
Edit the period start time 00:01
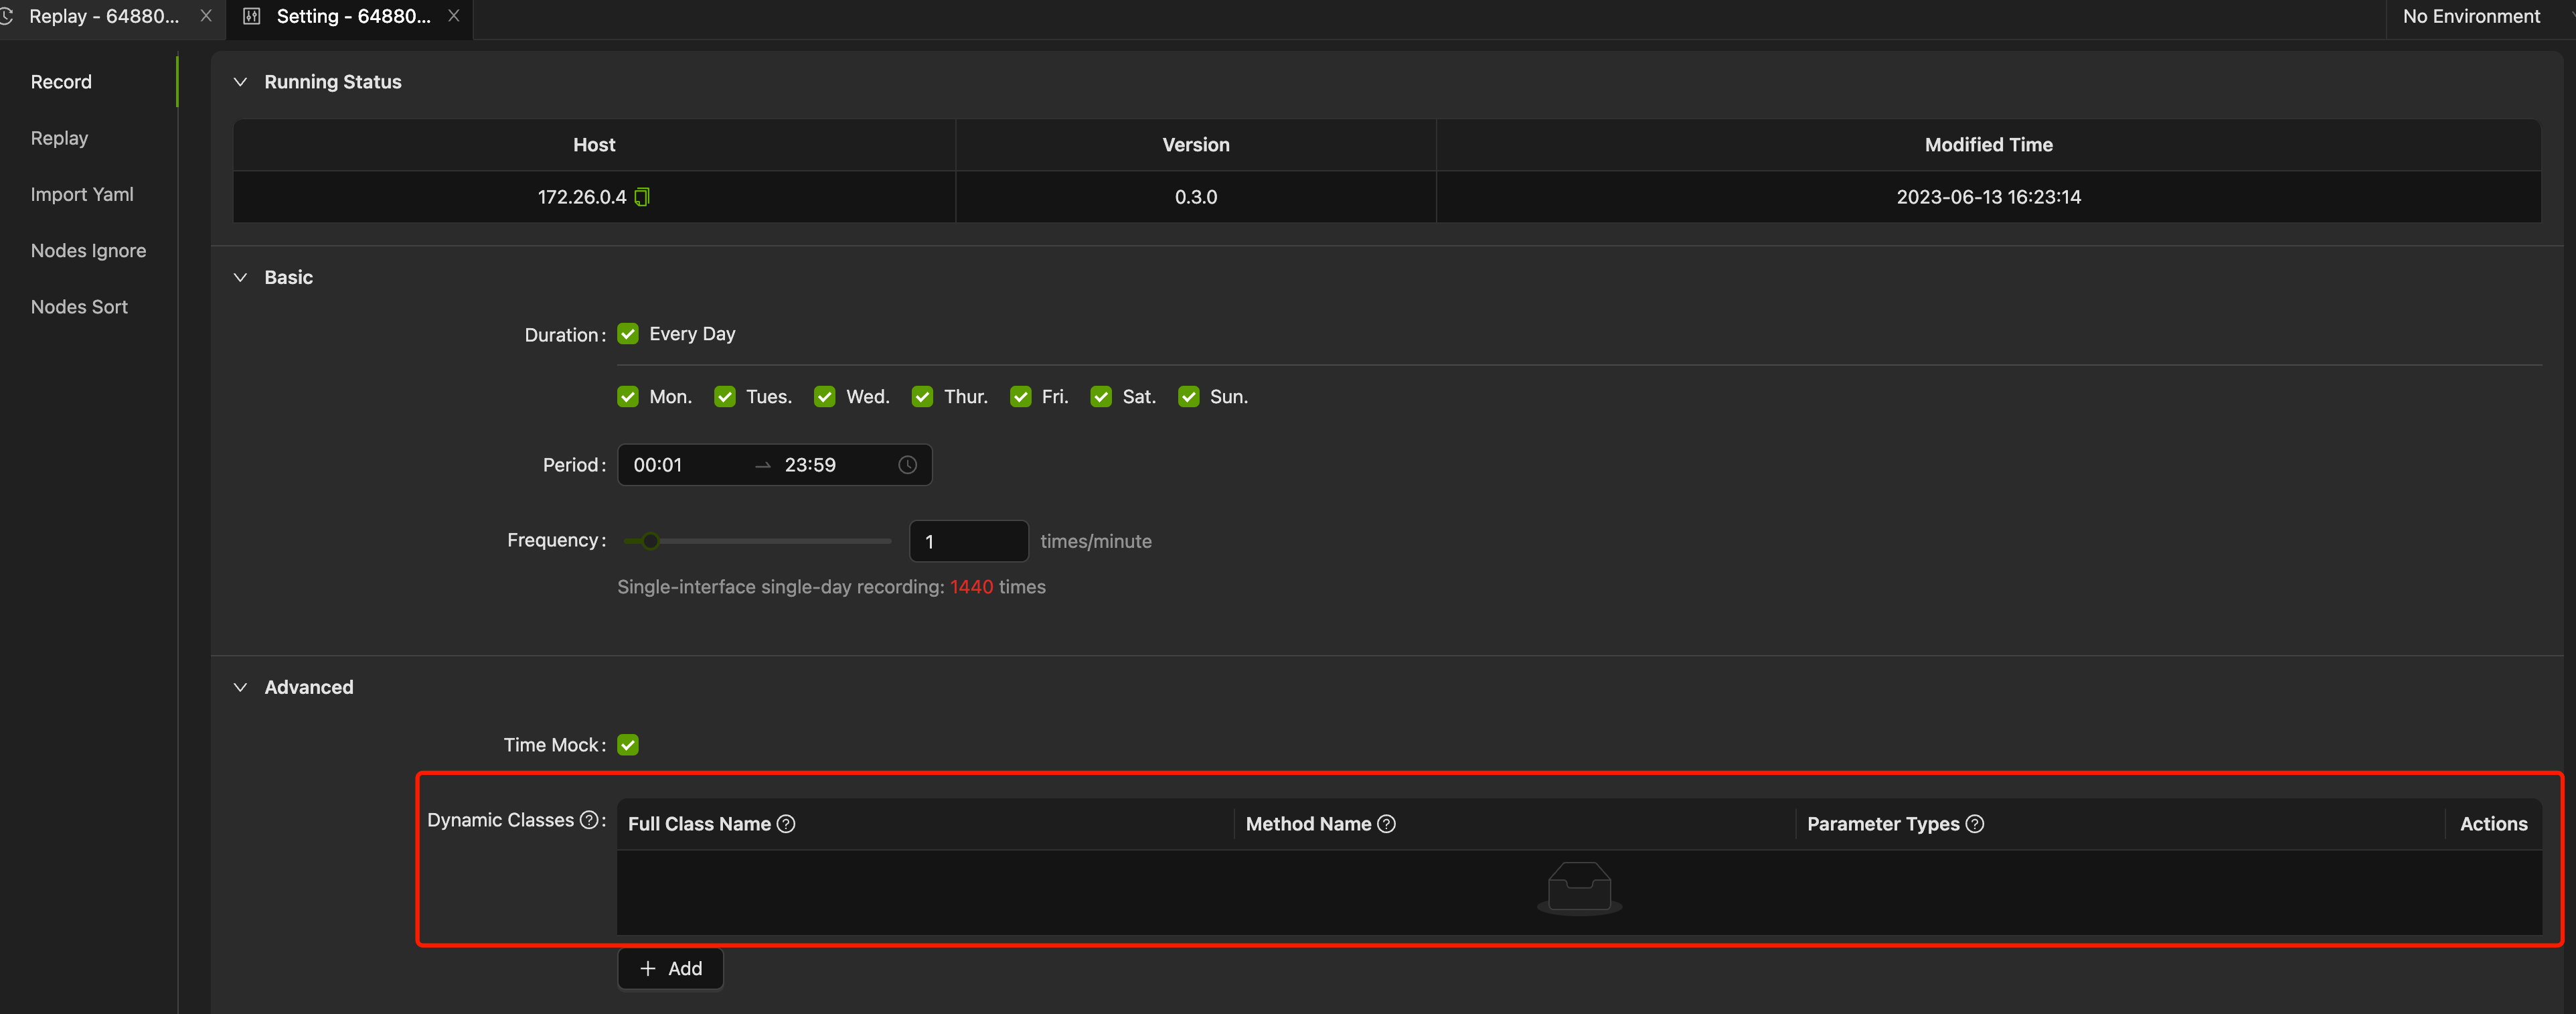[x=657, y=465]
